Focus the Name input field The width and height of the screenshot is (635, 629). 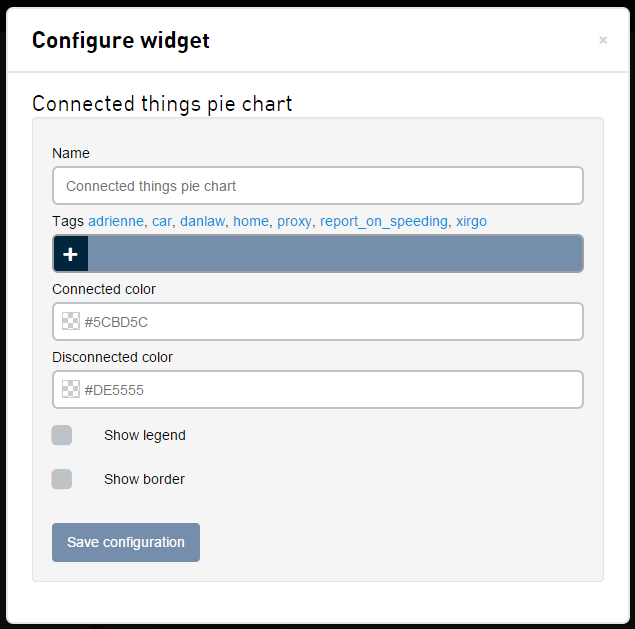[317, 186]
